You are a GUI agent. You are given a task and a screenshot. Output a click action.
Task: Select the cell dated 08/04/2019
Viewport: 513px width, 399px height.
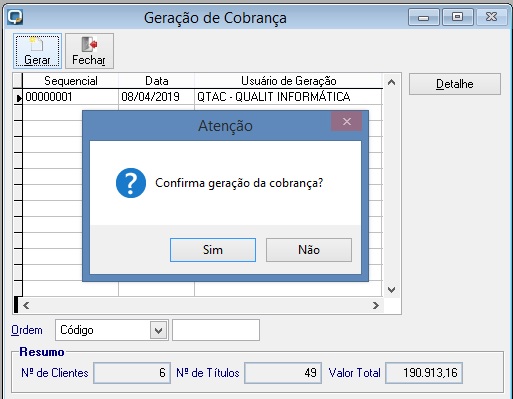[x=156, y=97]
